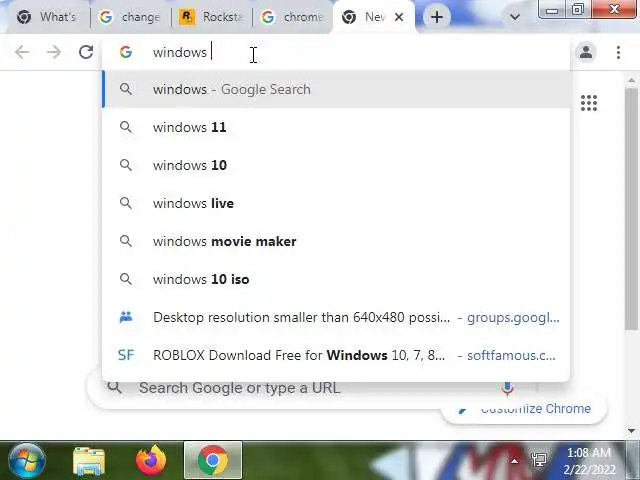
Task: Choose suggestion windows - Google Search
Action: click(336, 89)
